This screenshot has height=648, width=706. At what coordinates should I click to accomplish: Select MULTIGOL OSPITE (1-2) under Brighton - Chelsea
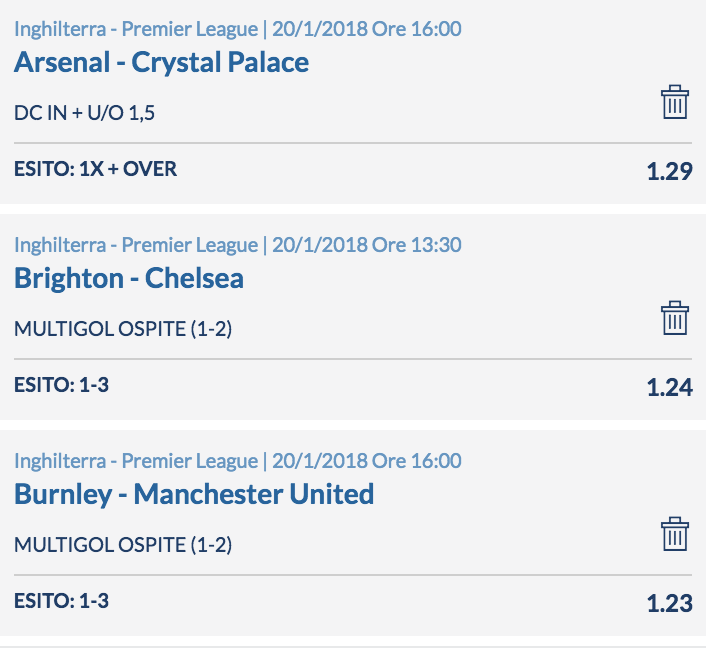coord(123,329)
